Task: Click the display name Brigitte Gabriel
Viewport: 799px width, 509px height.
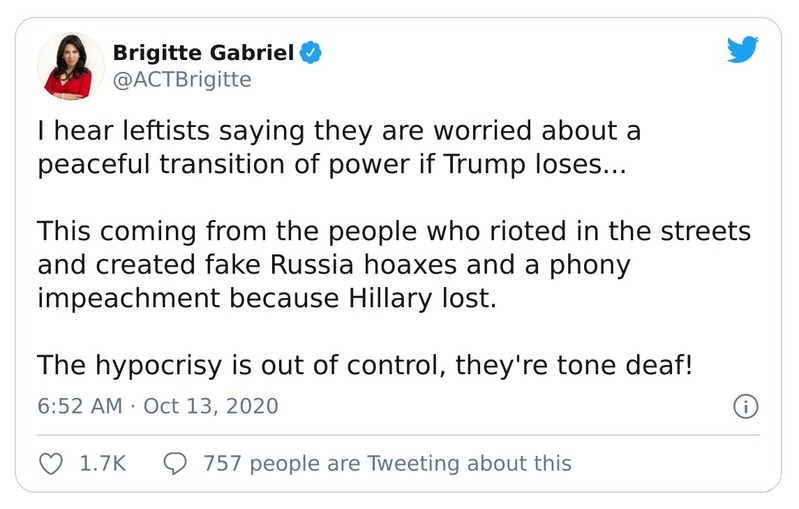Action: pos(203,52)
